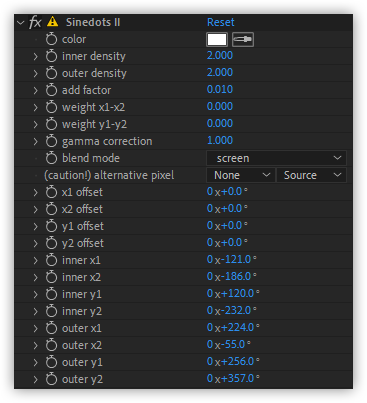
Task: Select the Sinedots II effect name
Action: 93,22
